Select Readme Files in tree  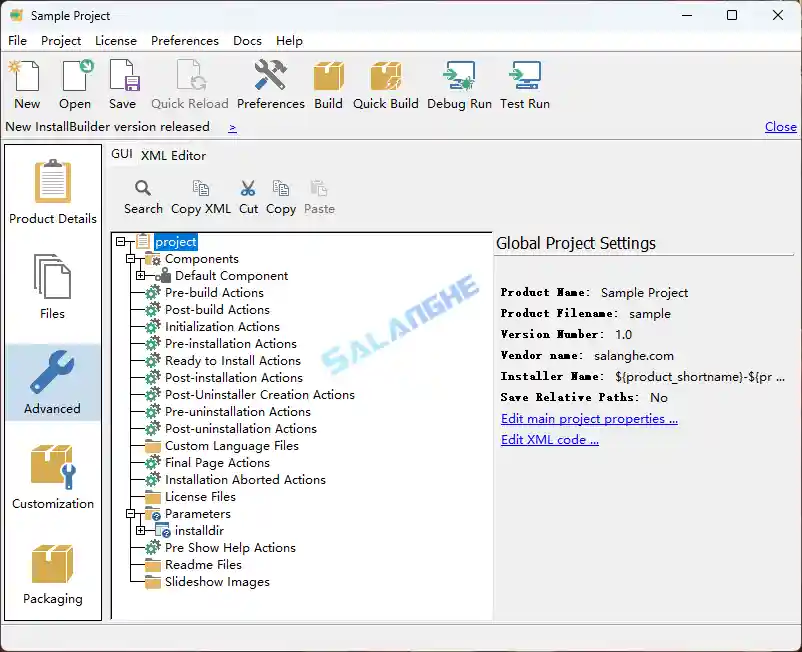click(x=203, y=565)
